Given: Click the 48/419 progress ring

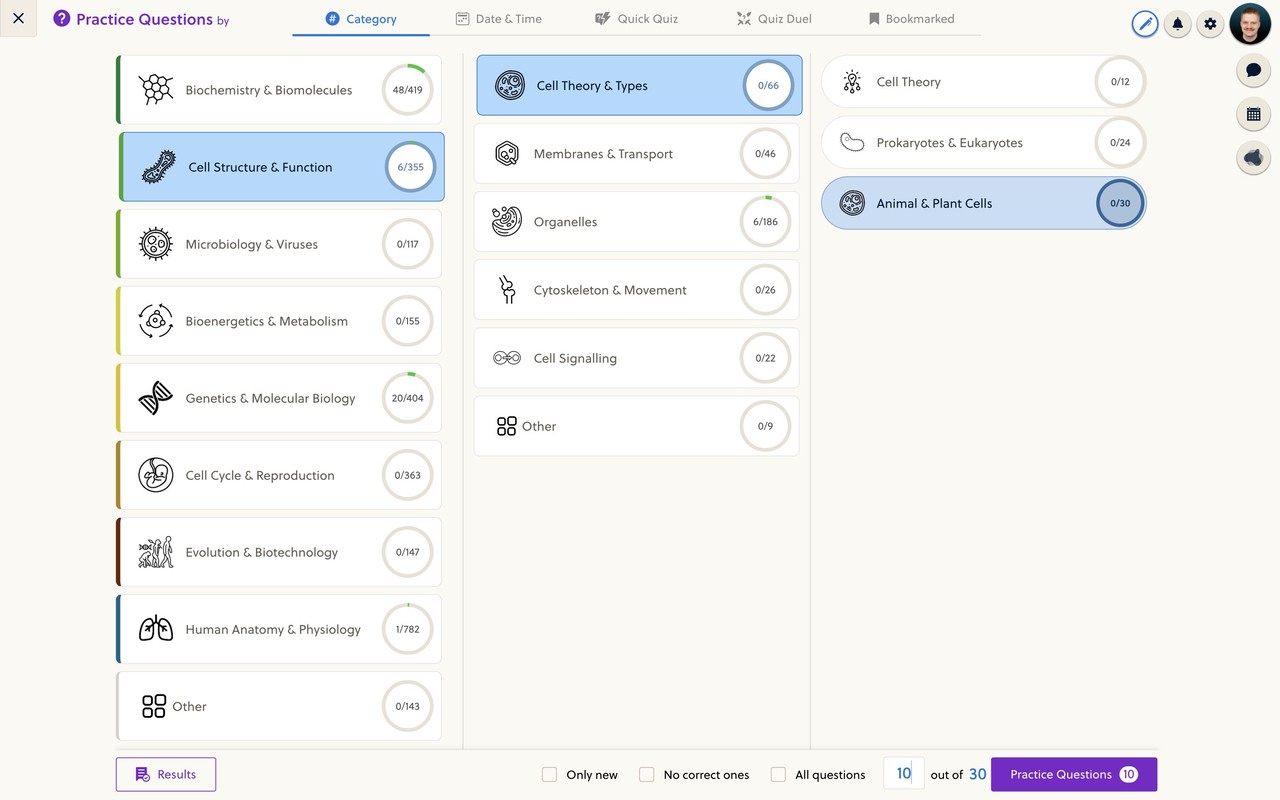Looking at the screenshot, I should pyautogui.click(x=408, y=90).
